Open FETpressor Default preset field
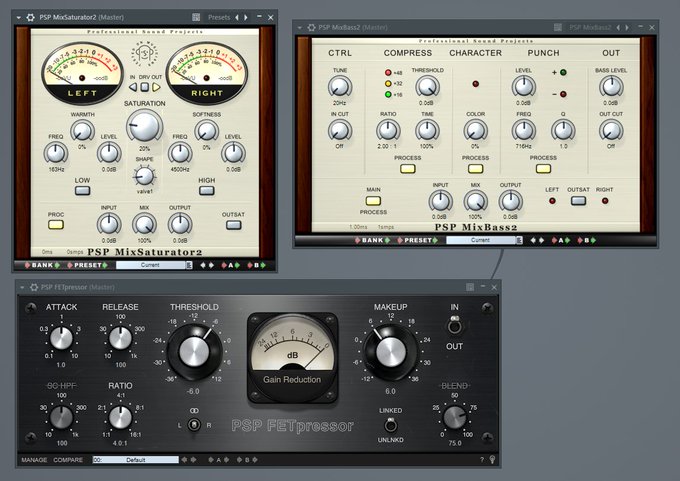The width and height of the screenshot is (680, 481). point(135,460)
